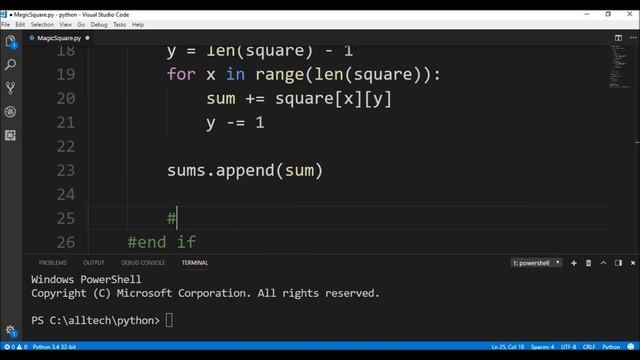640x360 pixels.
Task: Move panel to the right
Action: click(x=618, y=263)
